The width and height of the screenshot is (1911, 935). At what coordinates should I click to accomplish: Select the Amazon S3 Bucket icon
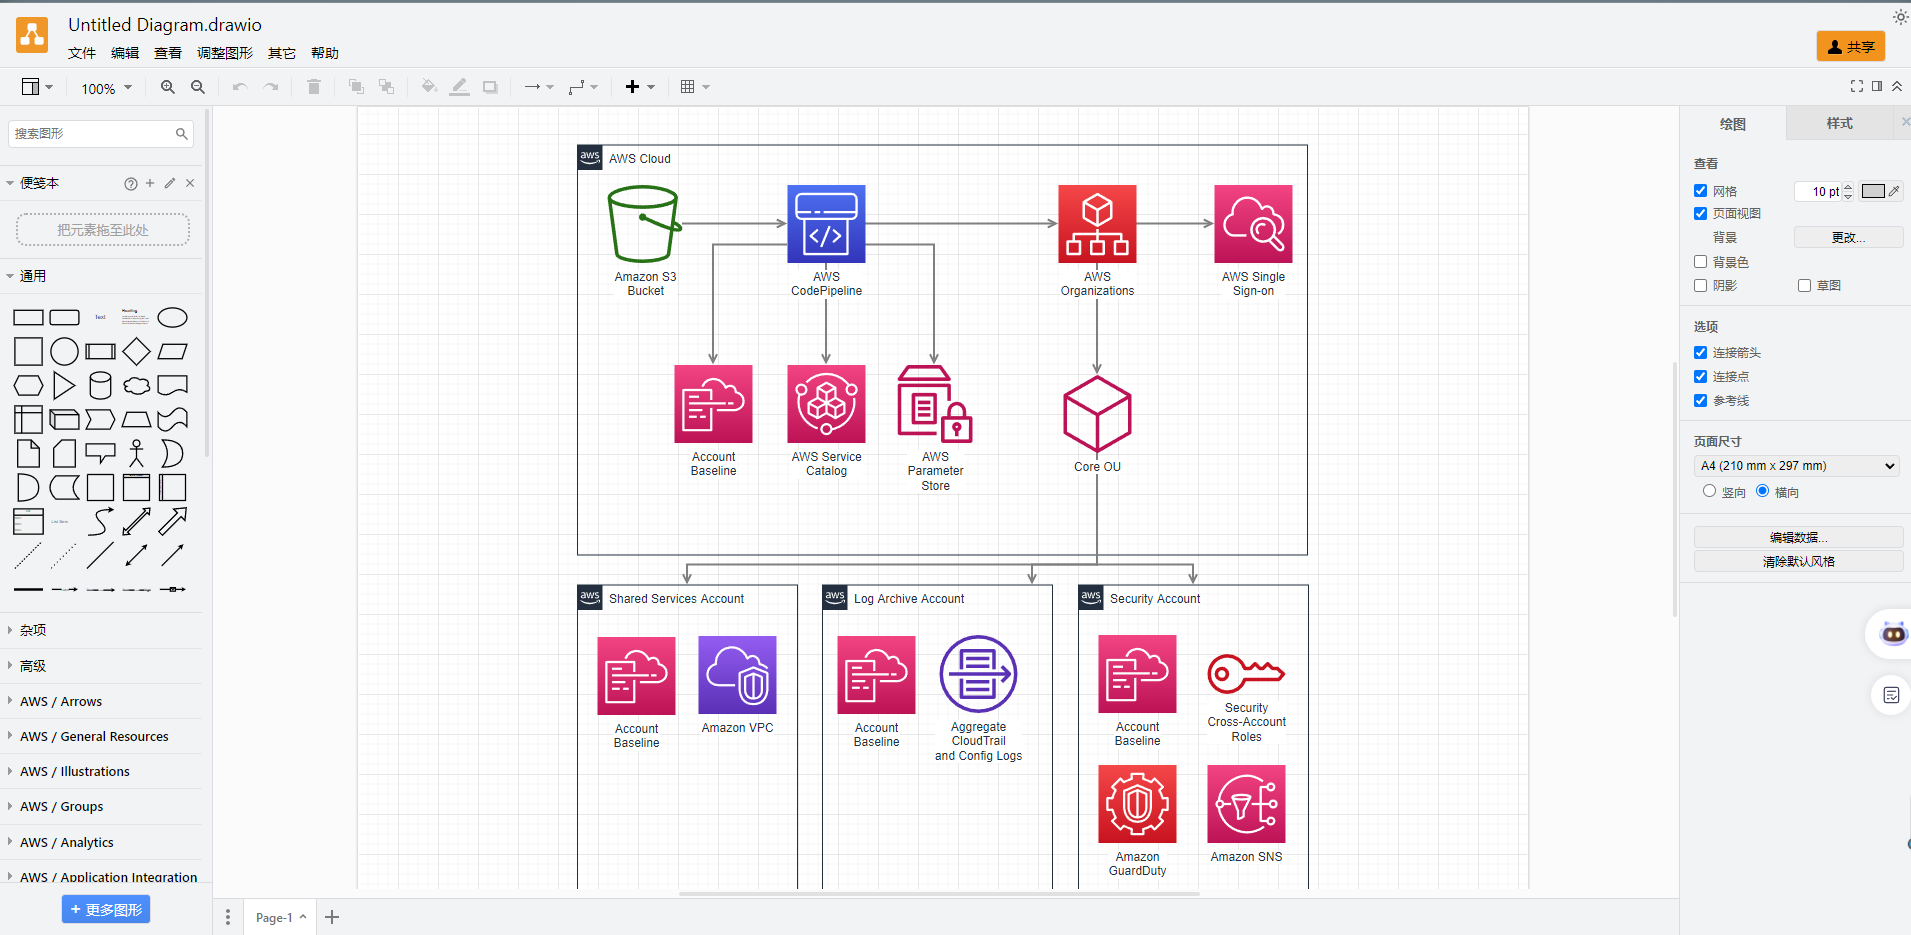click(x=645, y=224)
